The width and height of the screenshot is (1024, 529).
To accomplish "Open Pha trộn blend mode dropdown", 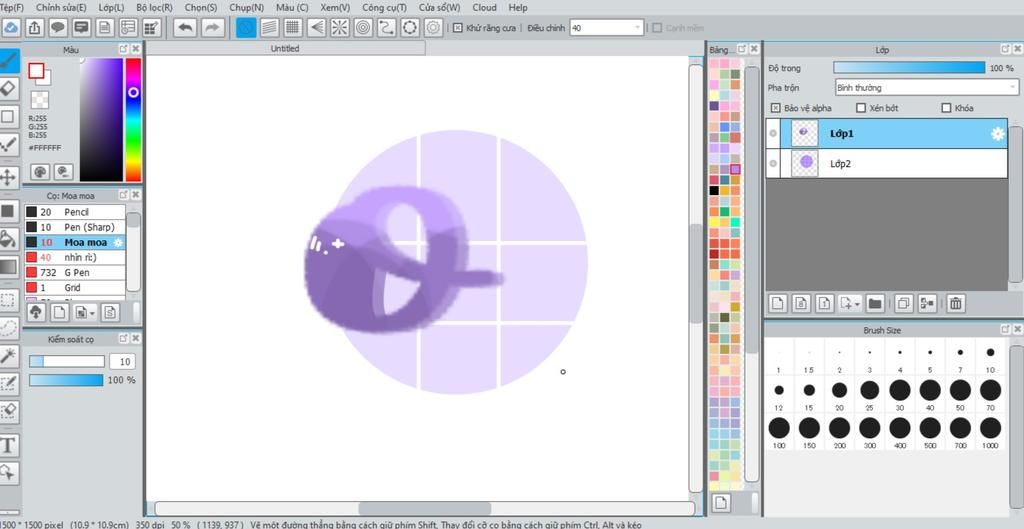I will (x=926, y=88).
